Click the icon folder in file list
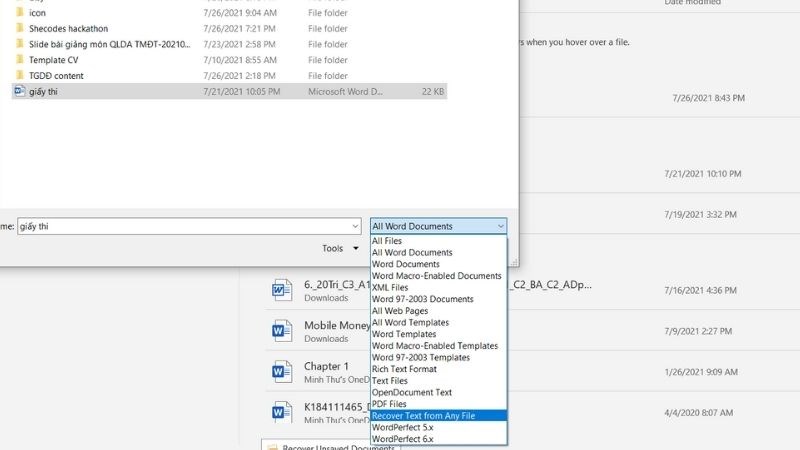Image resolution: width=800 pixels, height=450 pixels. tap(19, 13)
